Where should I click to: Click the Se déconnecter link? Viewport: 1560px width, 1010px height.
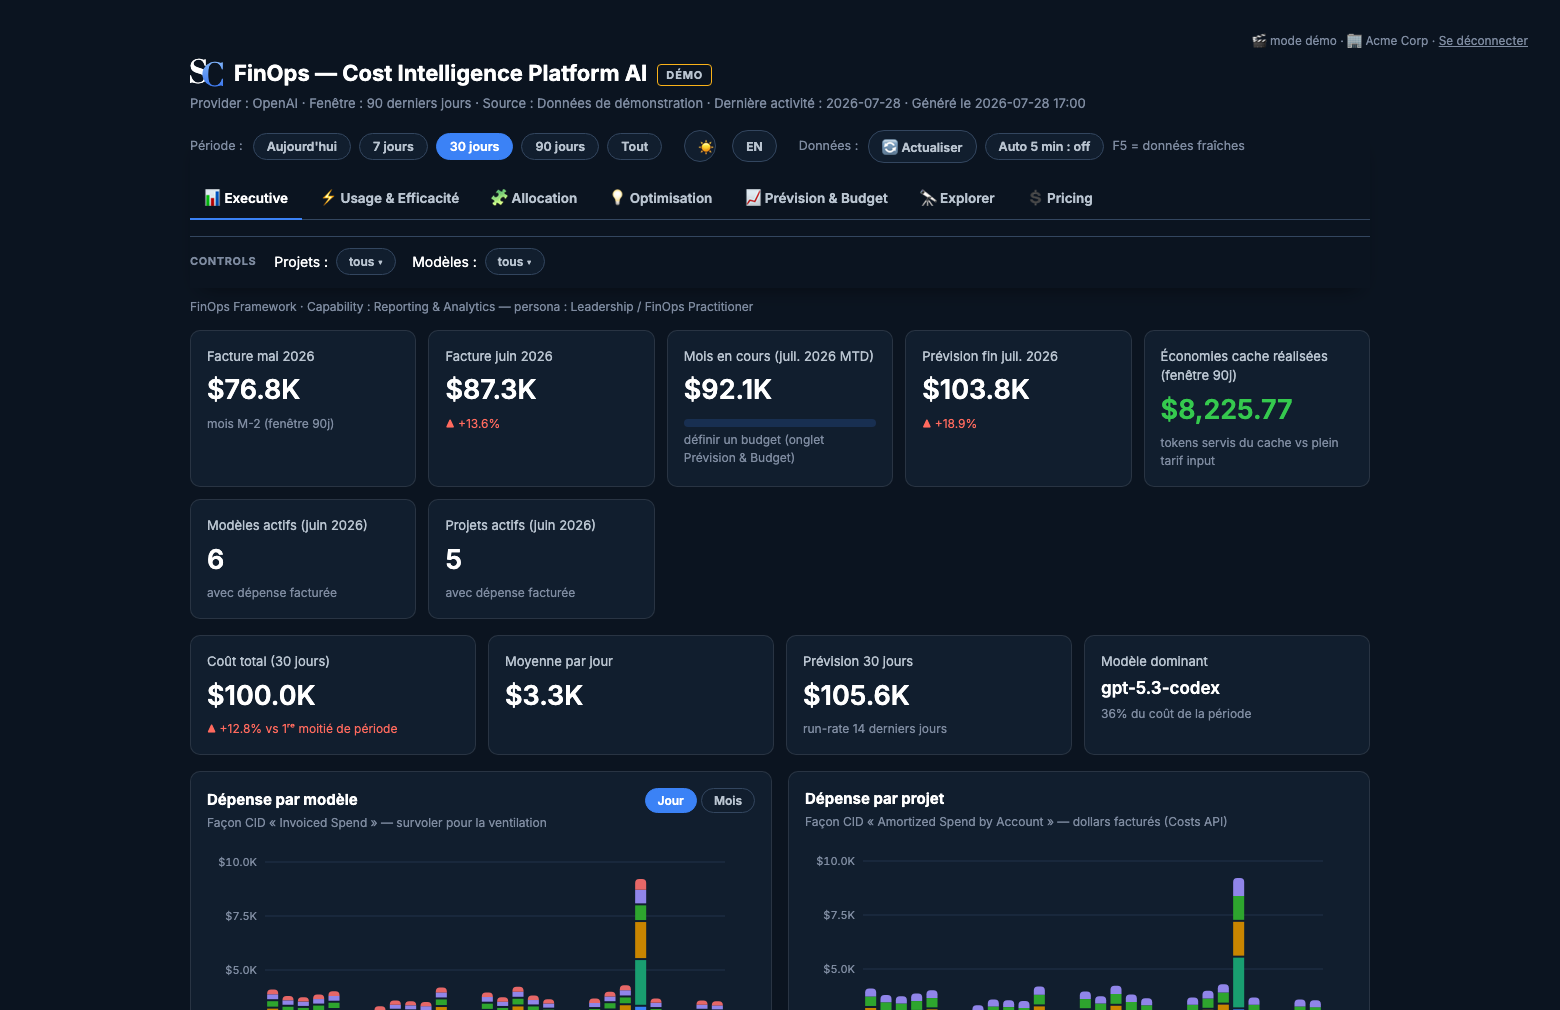click(x=1483, y=41)
